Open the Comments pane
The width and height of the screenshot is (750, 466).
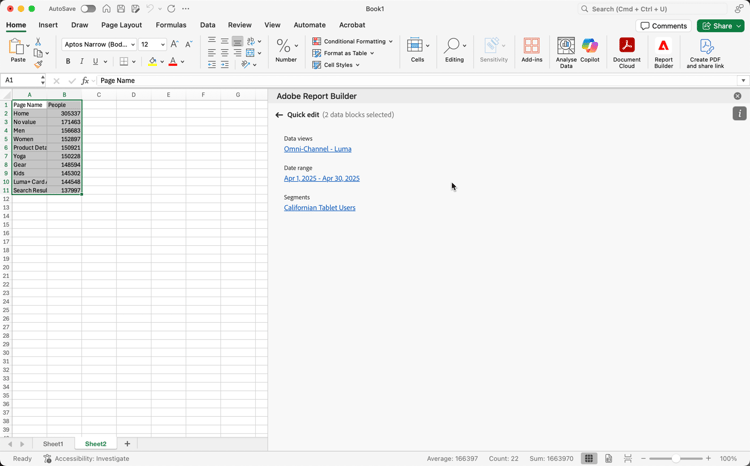(663, 26)
